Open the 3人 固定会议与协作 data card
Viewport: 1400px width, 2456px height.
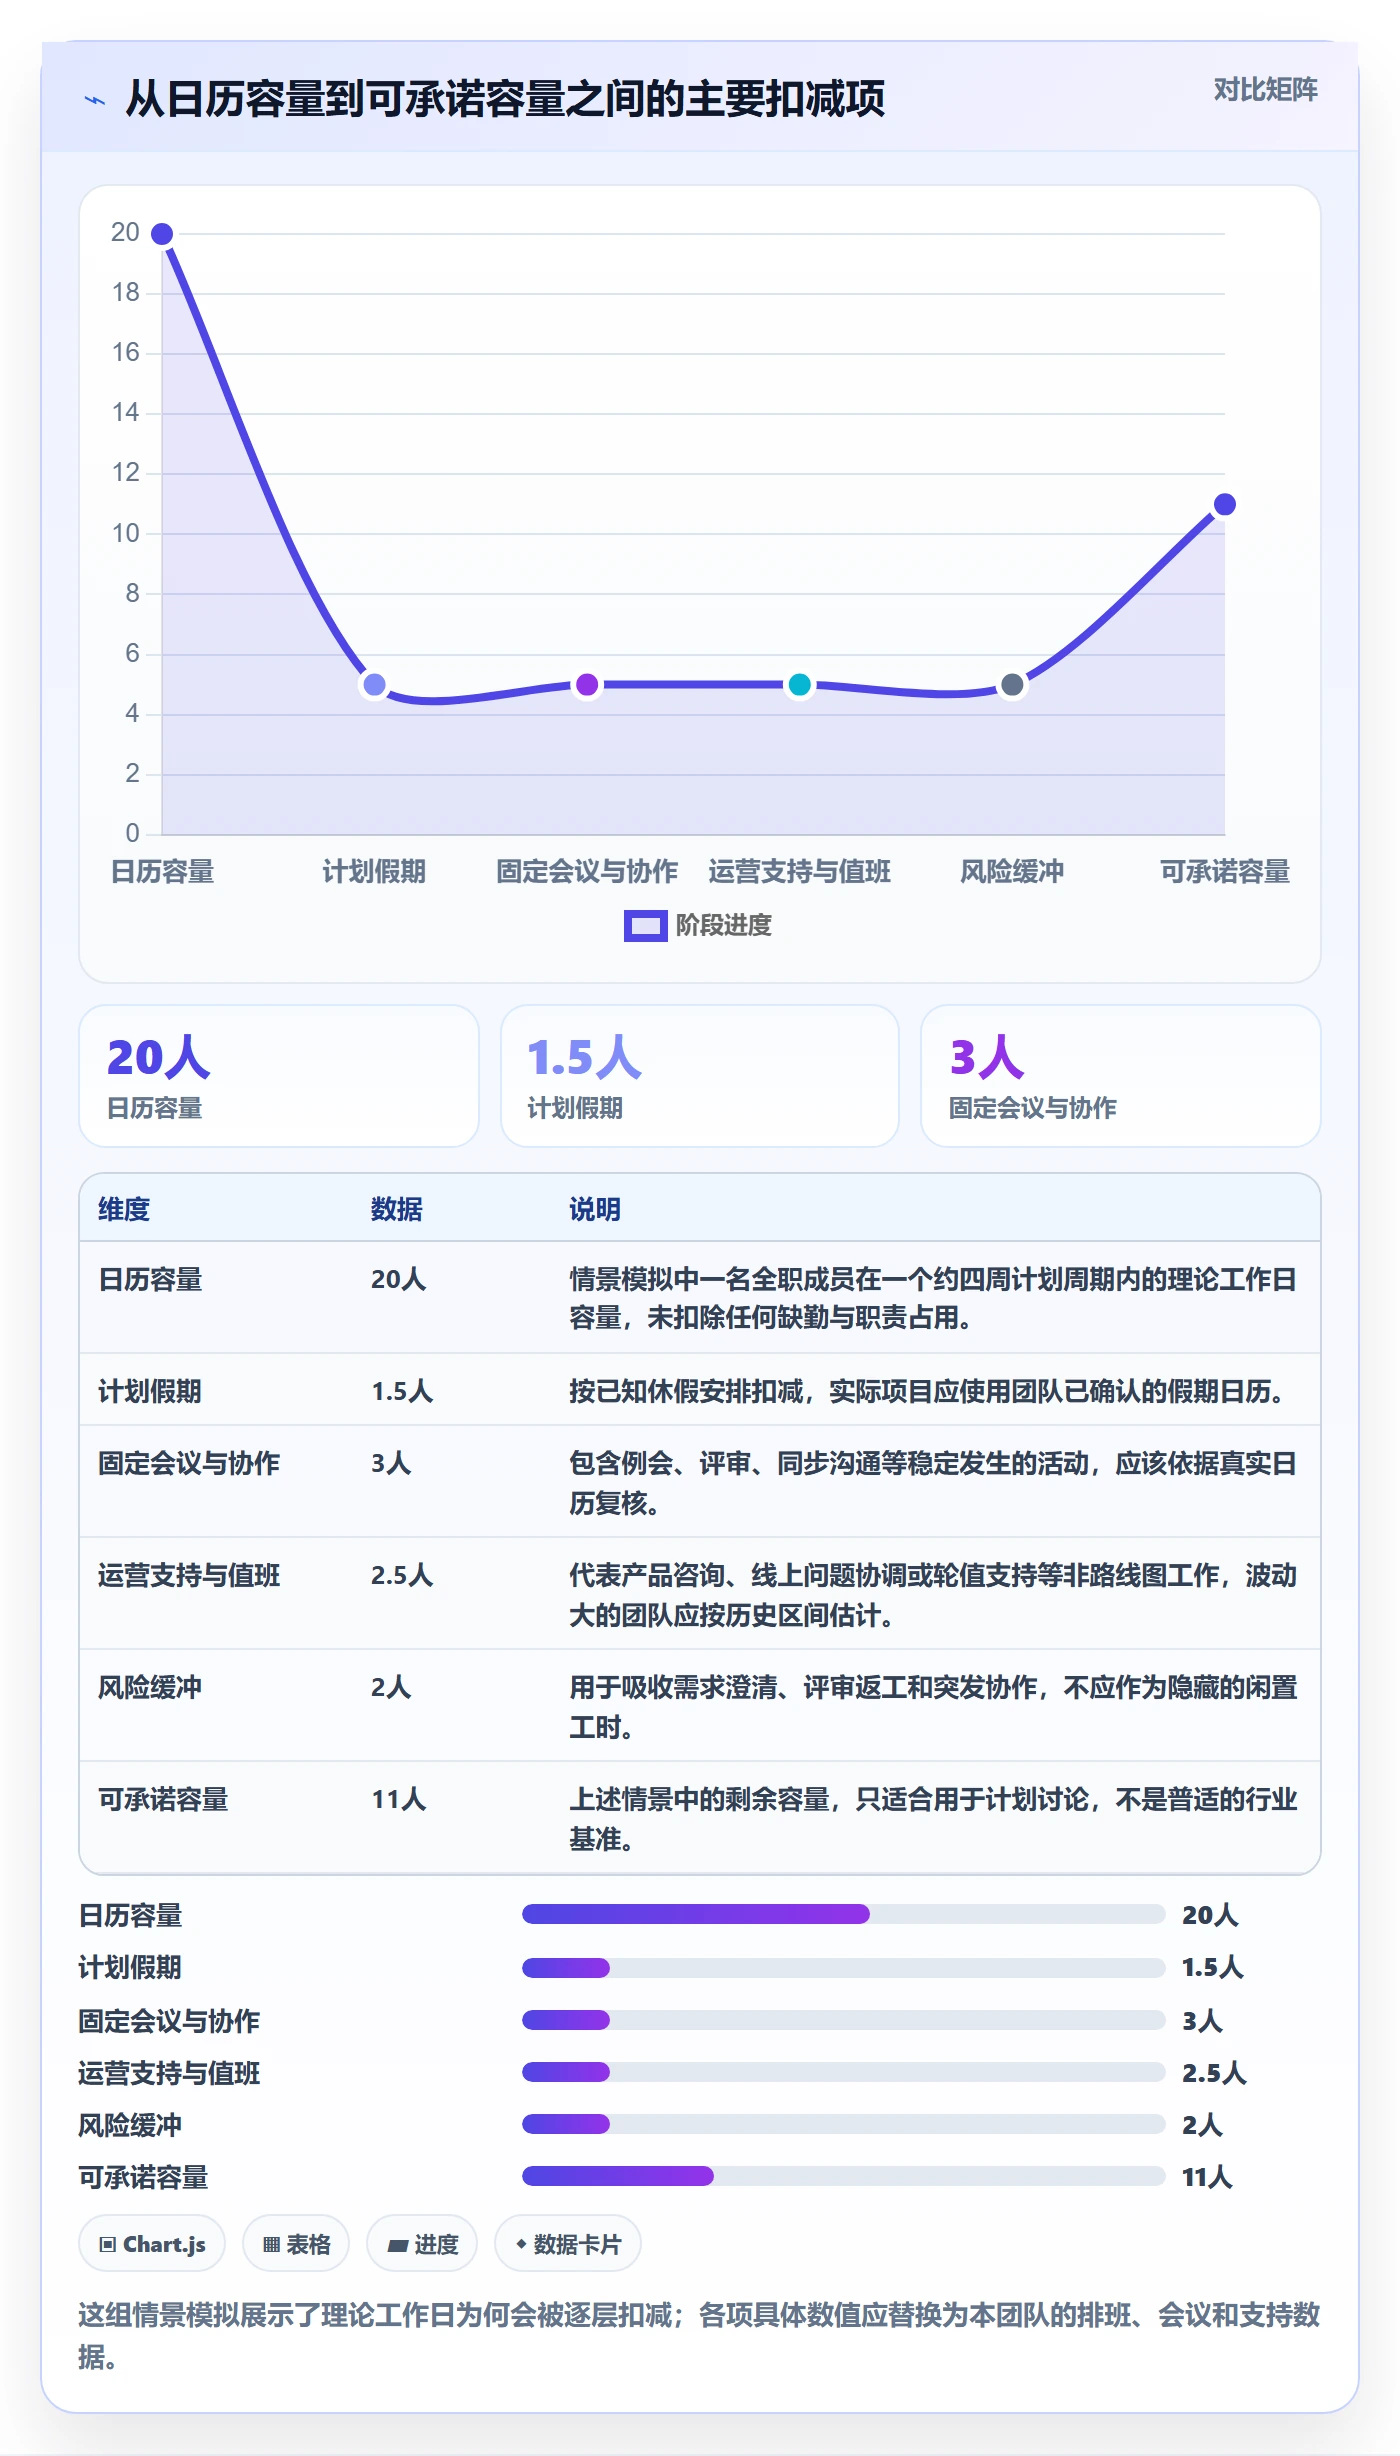click(x=1120, y=1076)
